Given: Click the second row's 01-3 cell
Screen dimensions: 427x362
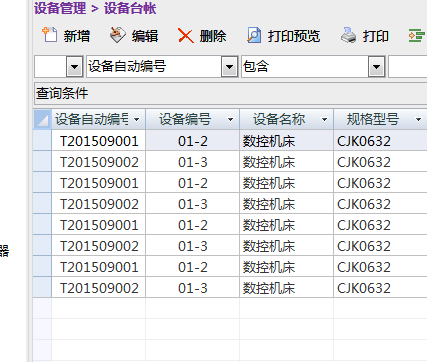Looking at the screenshot, I should pyautogui.click(x=193, y=162).
